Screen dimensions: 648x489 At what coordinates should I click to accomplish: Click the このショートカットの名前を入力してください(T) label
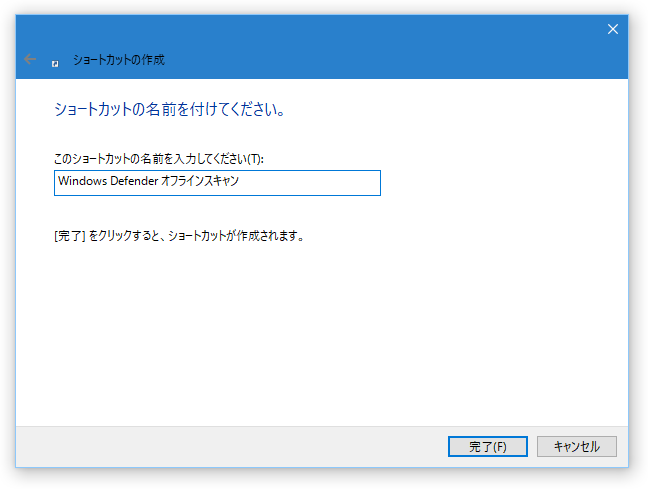159,159
